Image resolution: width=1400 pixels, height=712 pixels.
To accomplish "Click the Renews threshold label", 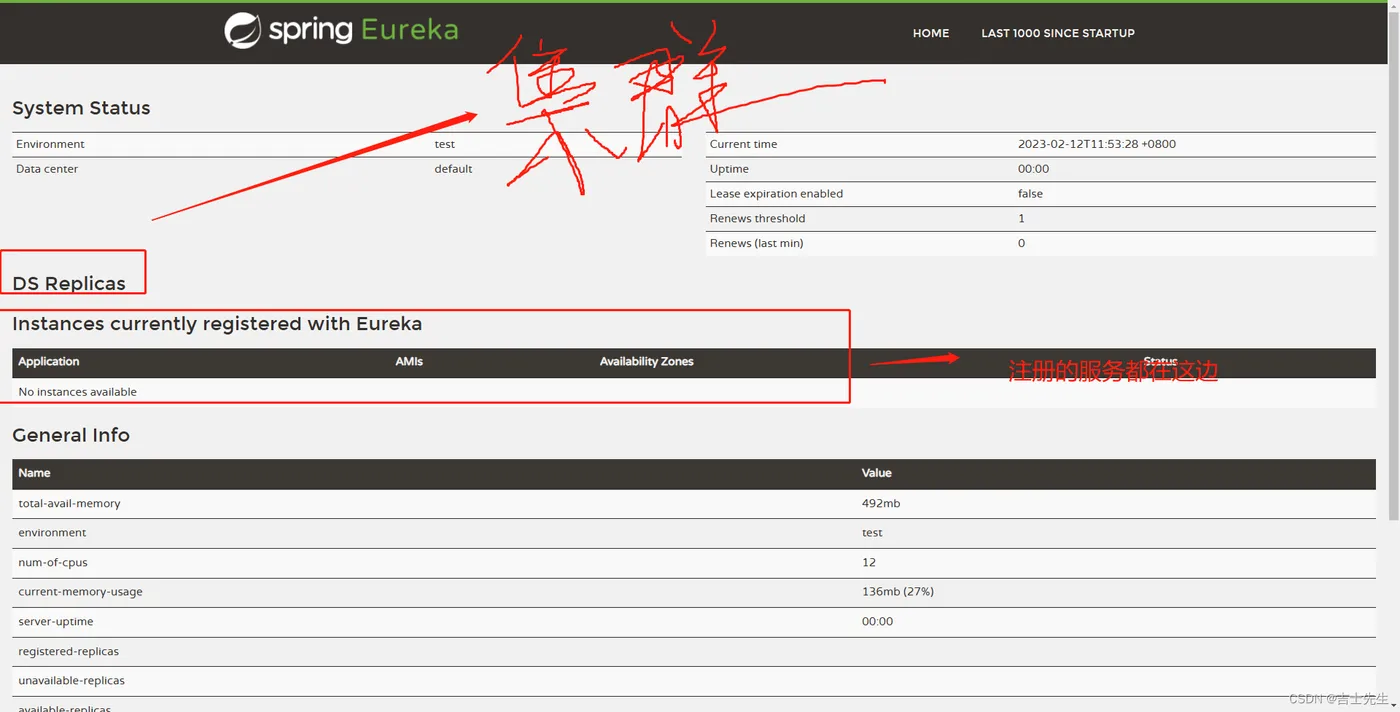I will pos(757,218).
